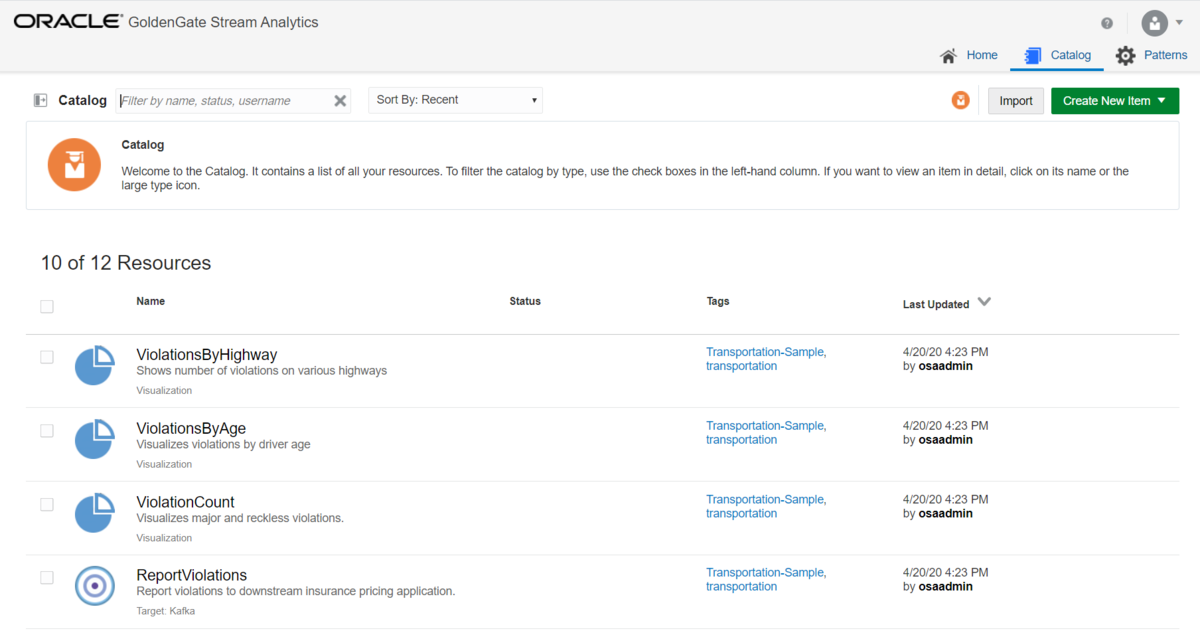The height and width of the screenshot is (631, 1200).
Task: Click the Oracle GoldenGate Stream Analytics logo
Action: (166, 22)
